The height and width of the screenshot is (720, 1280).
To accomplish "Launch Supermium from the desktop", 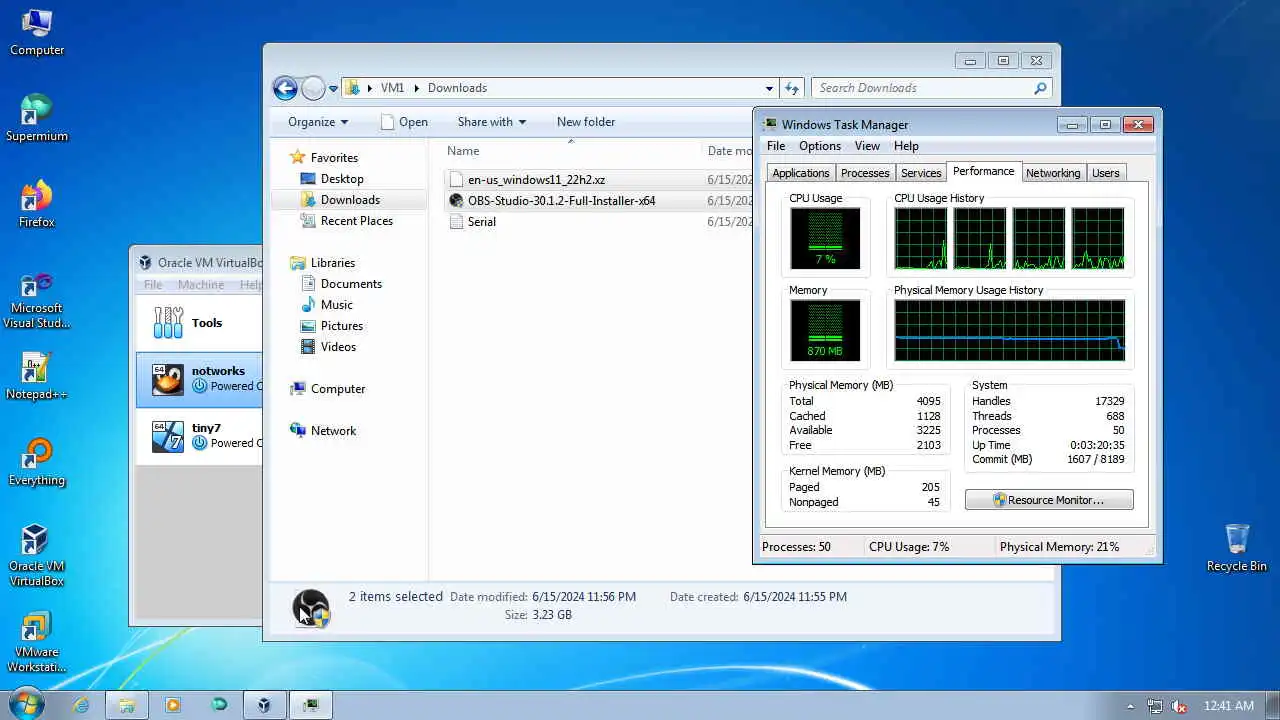I will coord(37,118).
